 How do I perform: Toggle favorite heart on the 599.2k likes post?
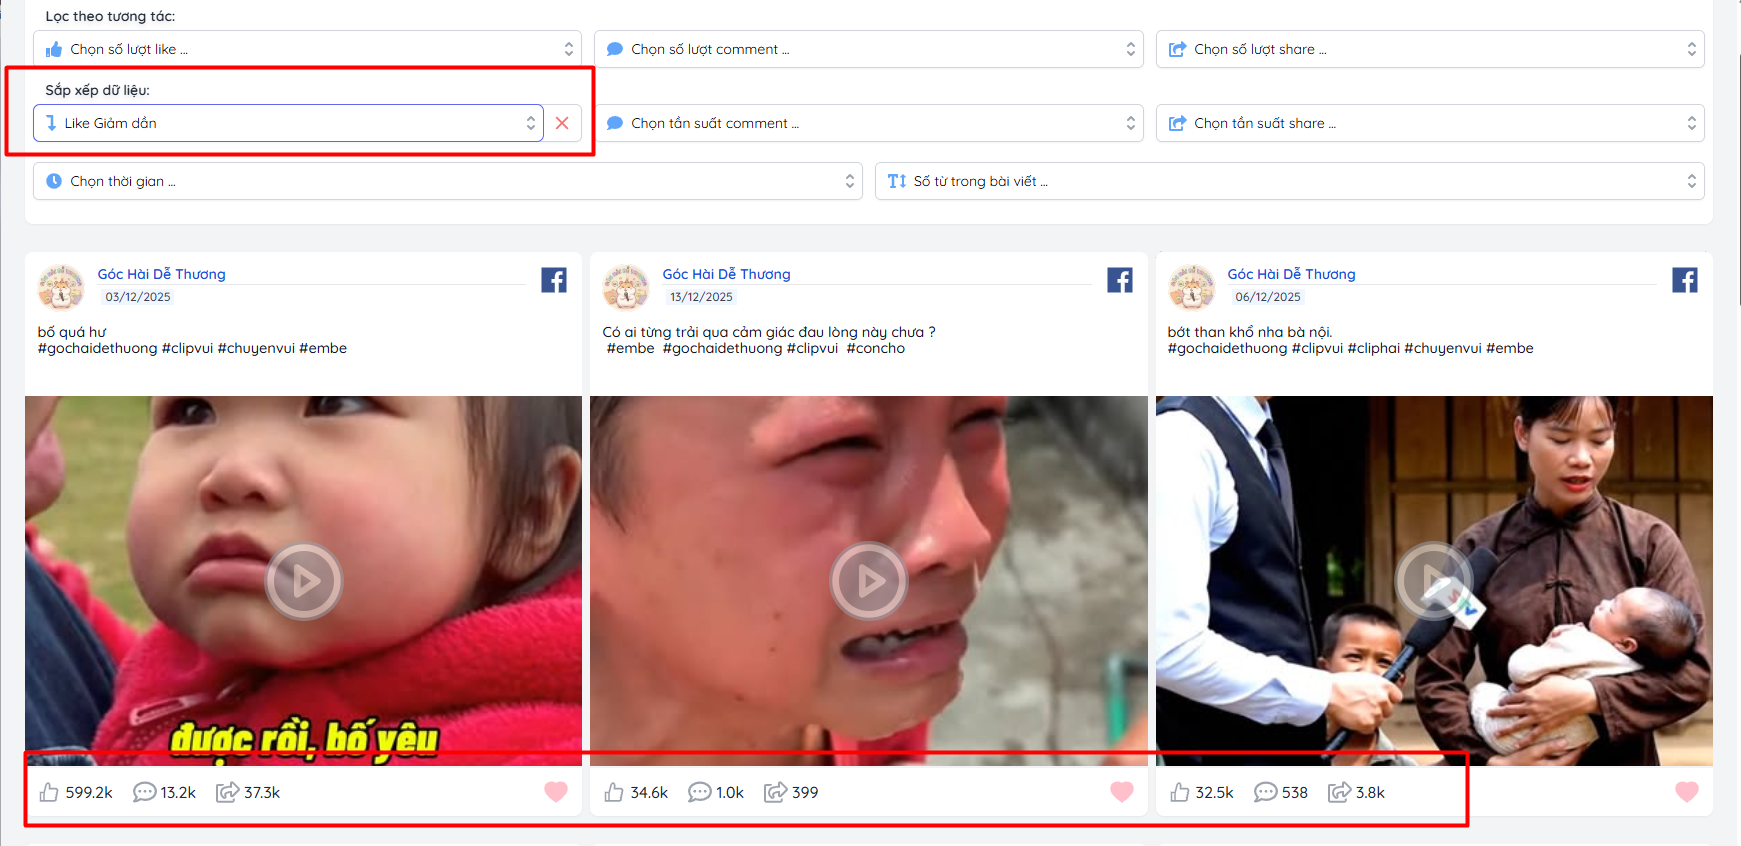point(556,791)
